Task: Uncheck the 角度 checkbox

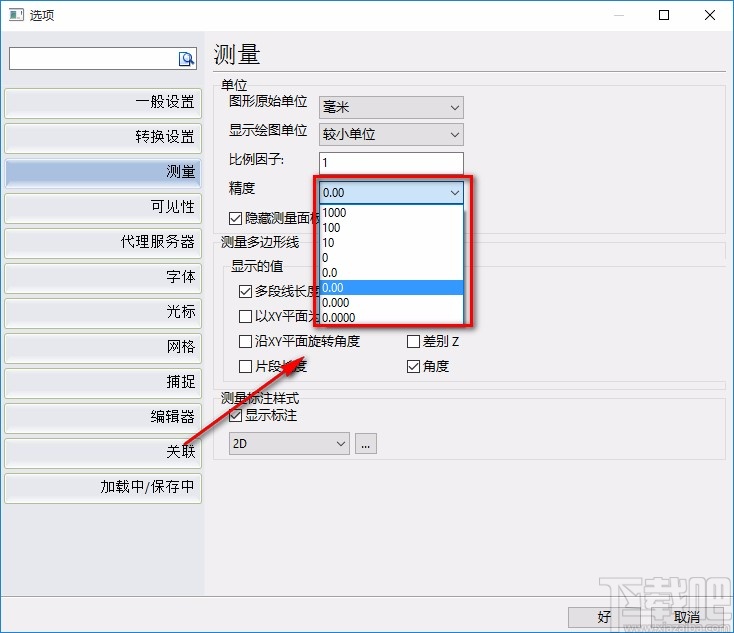Action: pyautogui.click(x=413, y=366)
